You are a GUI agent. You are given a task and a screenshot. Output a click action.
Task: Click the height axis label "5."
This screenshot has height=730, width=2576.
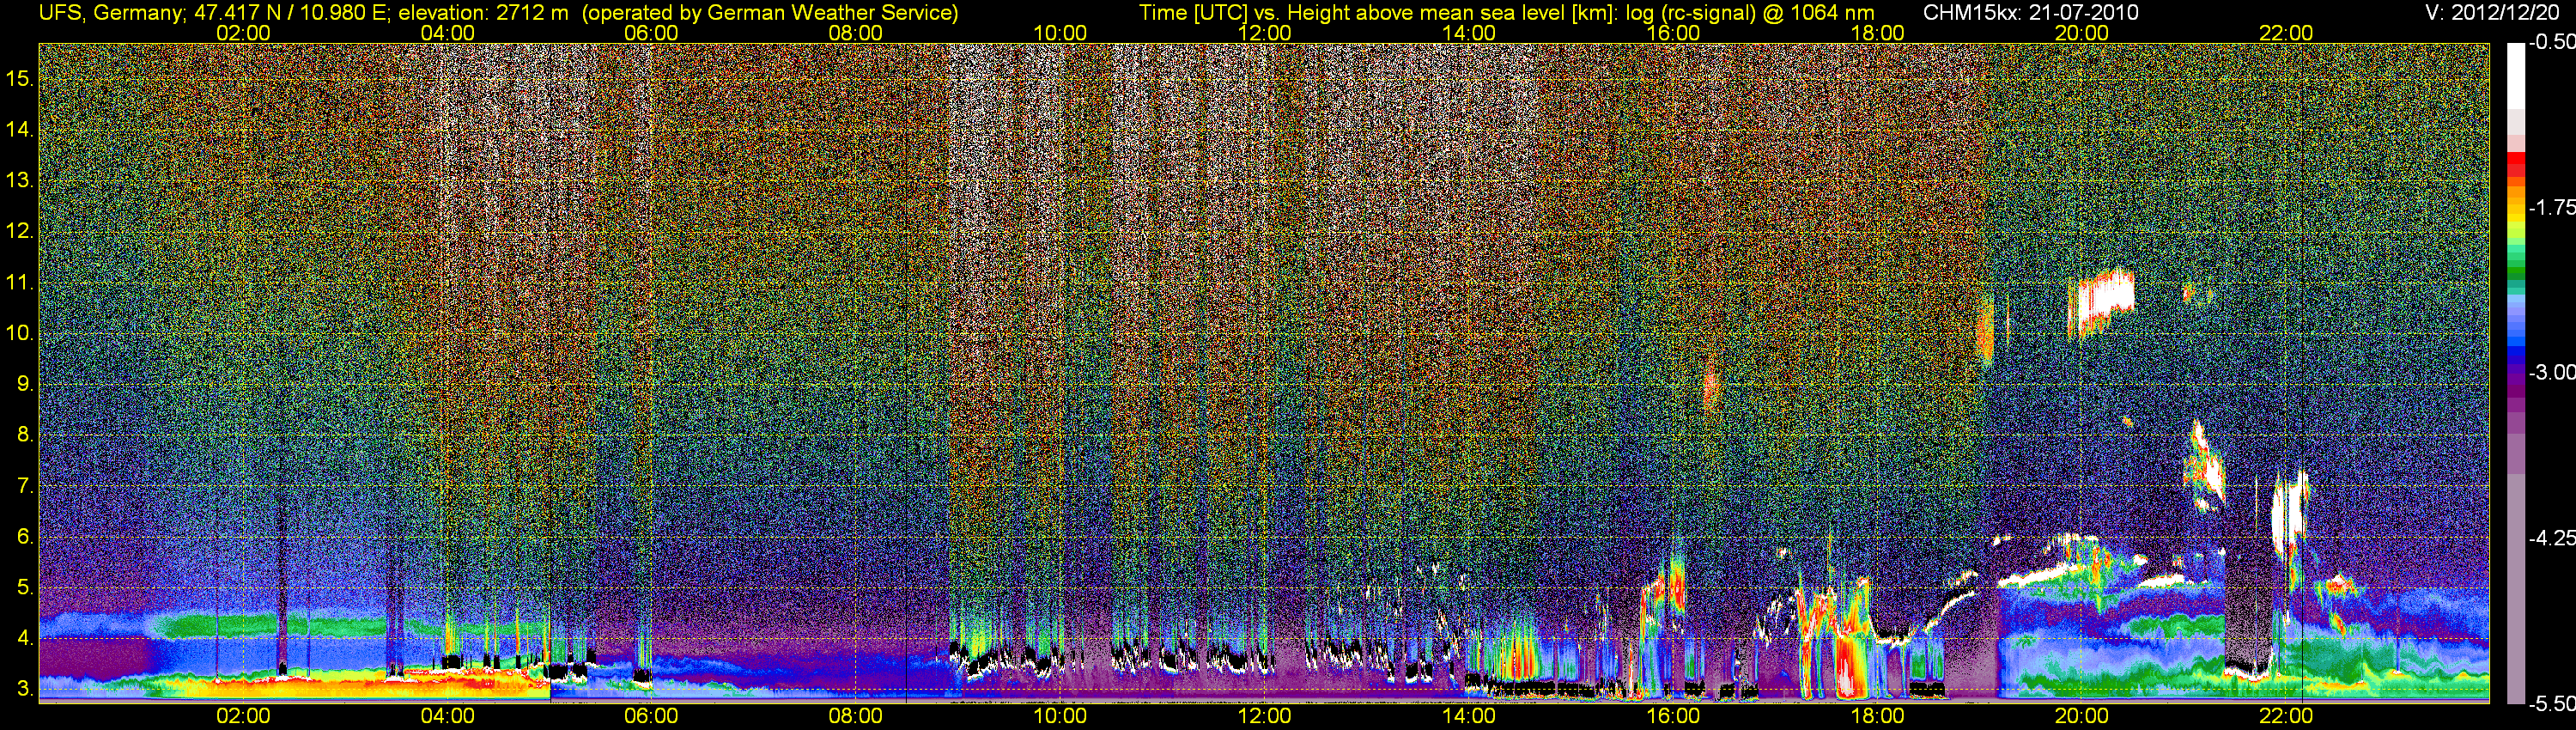click(x=24, y=588)
